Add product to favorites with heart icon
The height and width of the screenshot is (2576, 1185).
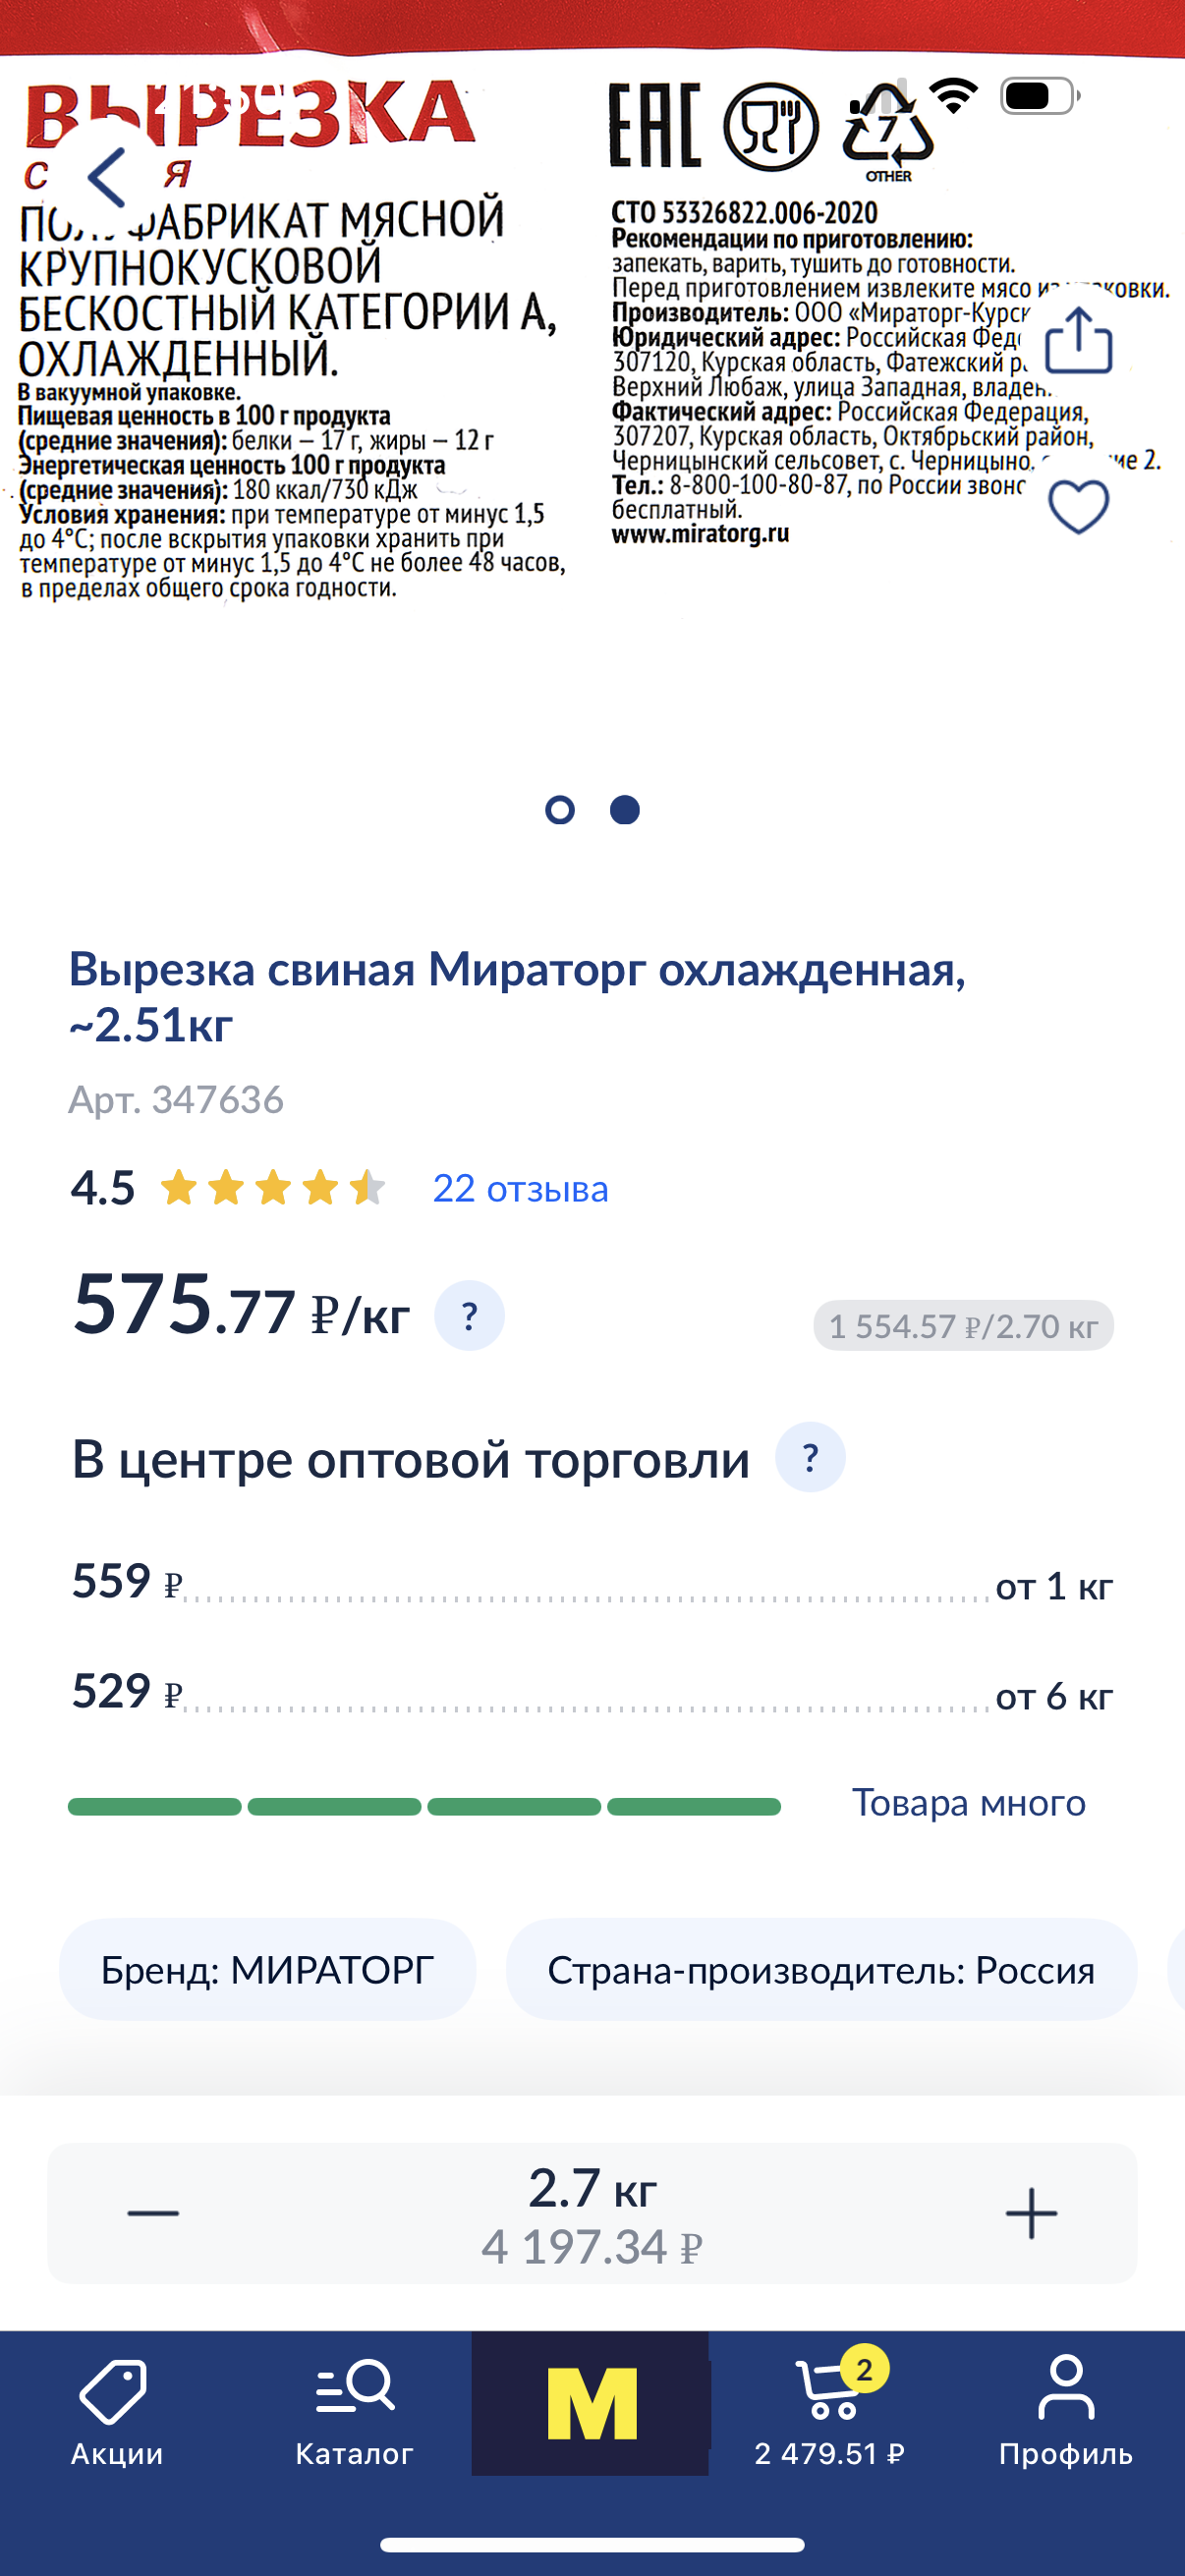[x=1078, y=506]
